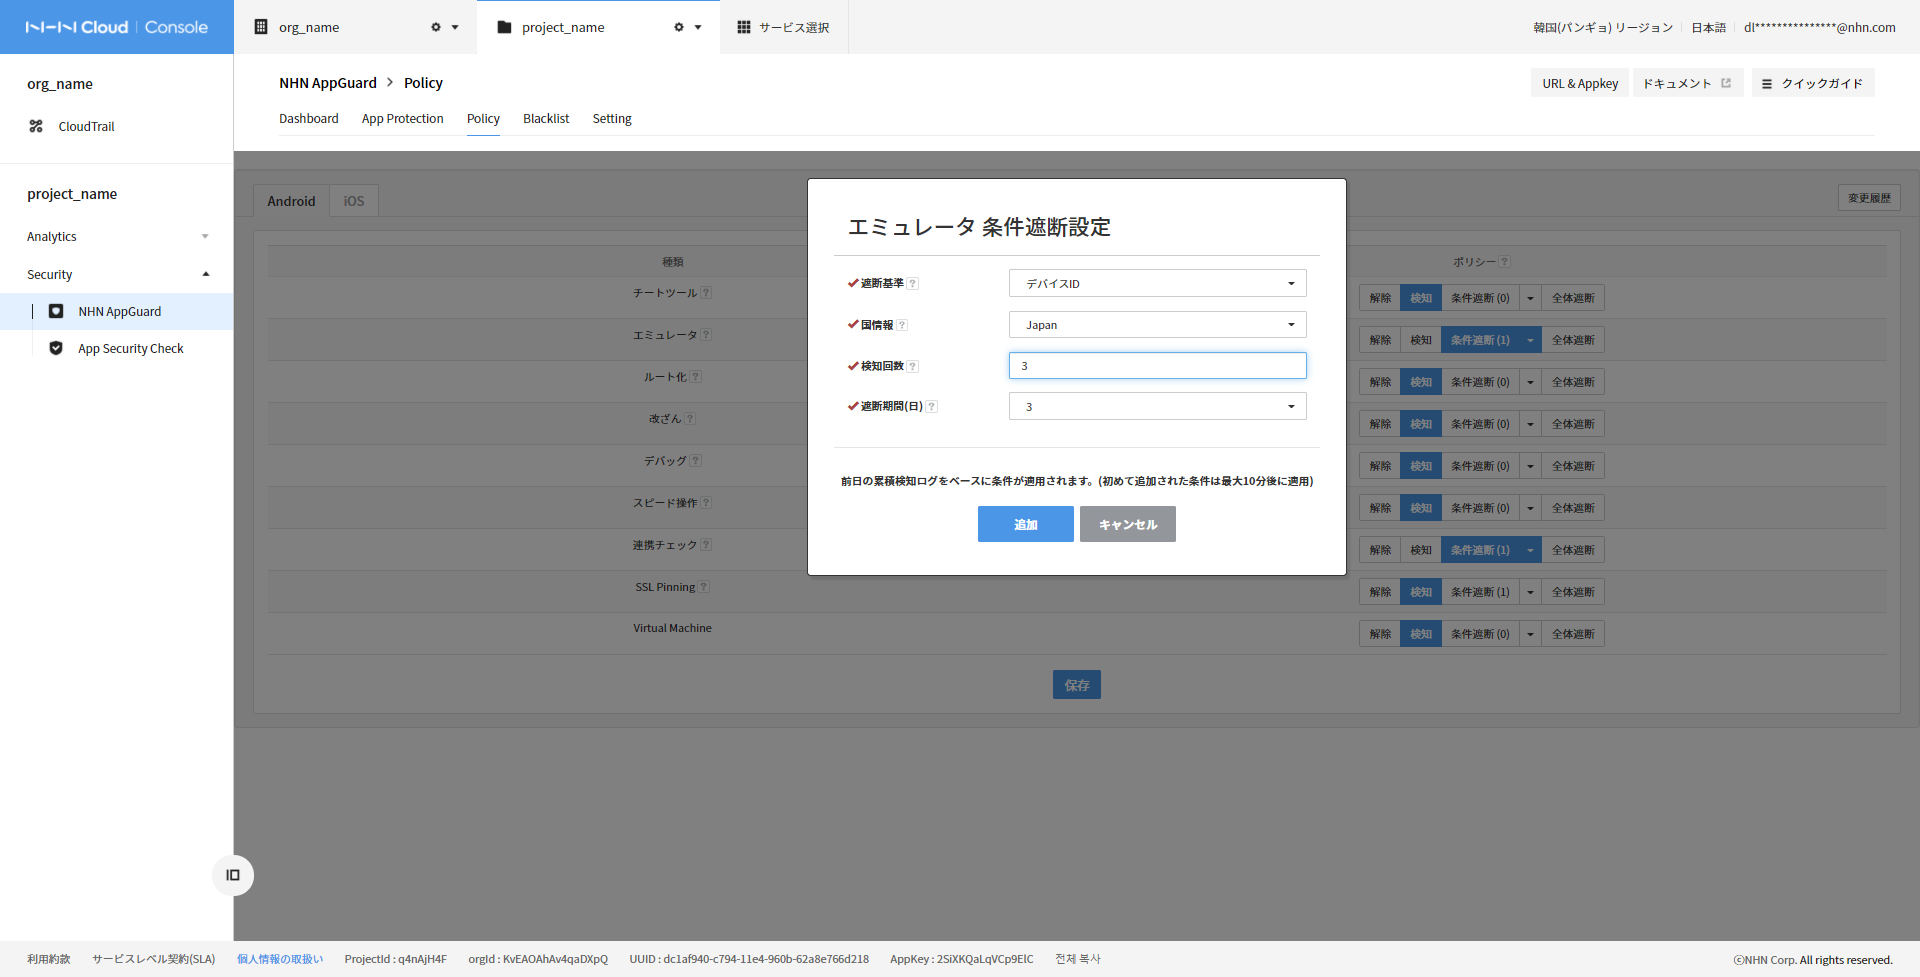
Task: Switch to the Blacklist tab
Action: pyautogui.click(x=546, y=119)
